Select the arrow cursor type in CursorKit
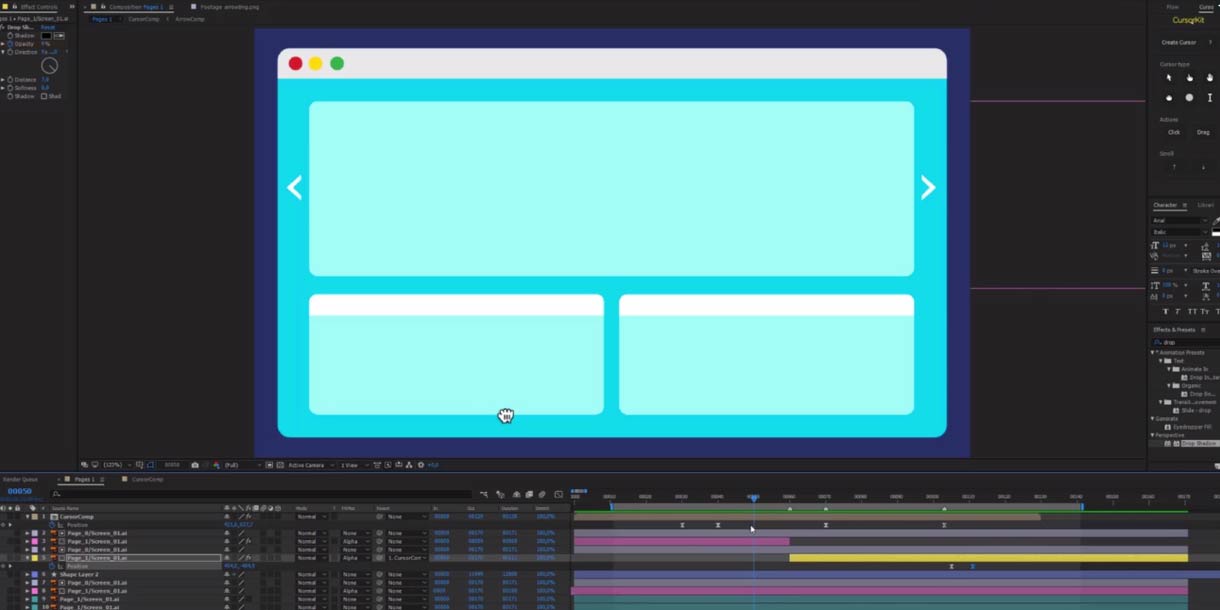The height and width of the screenshot is (610, 1220). point(1170,77)
